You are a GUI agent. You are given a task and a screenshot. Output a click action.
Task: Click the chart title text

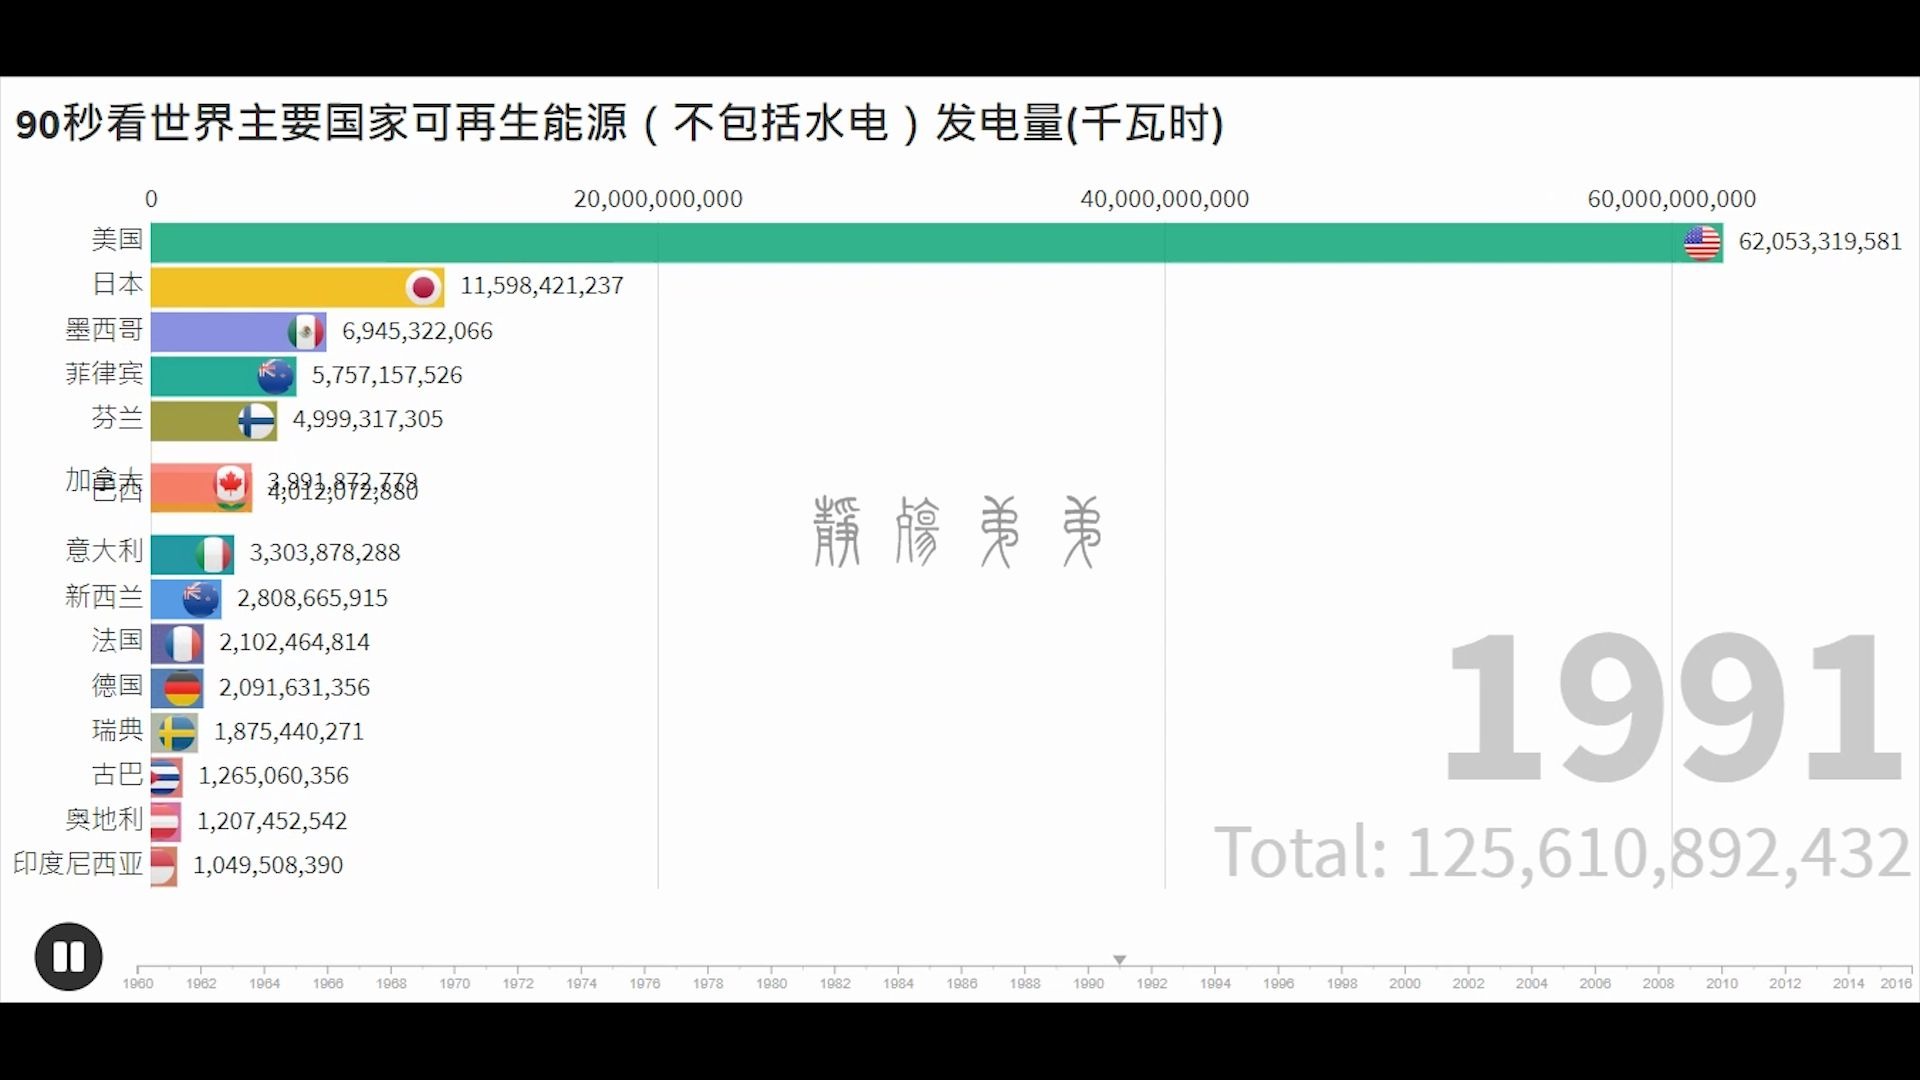(x=620, y=124)
